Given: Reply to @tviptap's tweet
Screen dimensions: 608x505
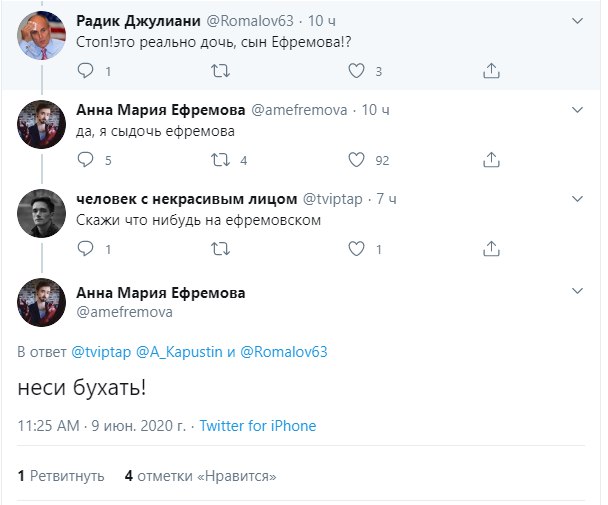Looking at the screenshot, I should (85, 248).
